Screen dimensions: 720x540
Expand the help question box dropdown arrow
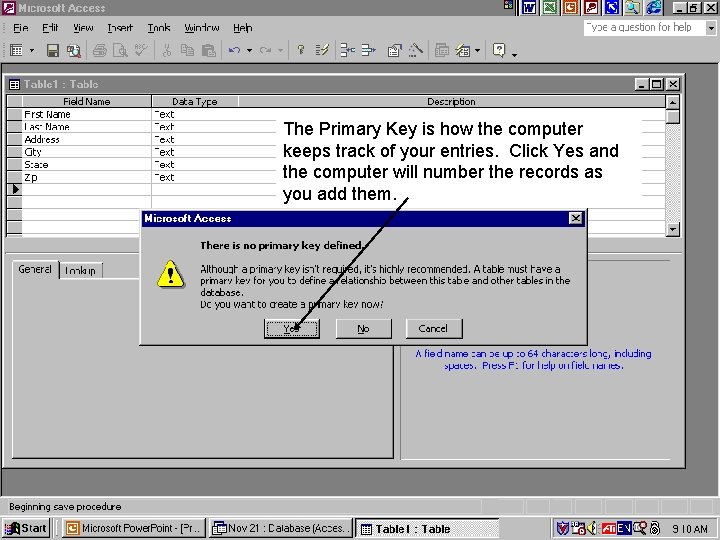pyautogui.click(x=711, y=28)
